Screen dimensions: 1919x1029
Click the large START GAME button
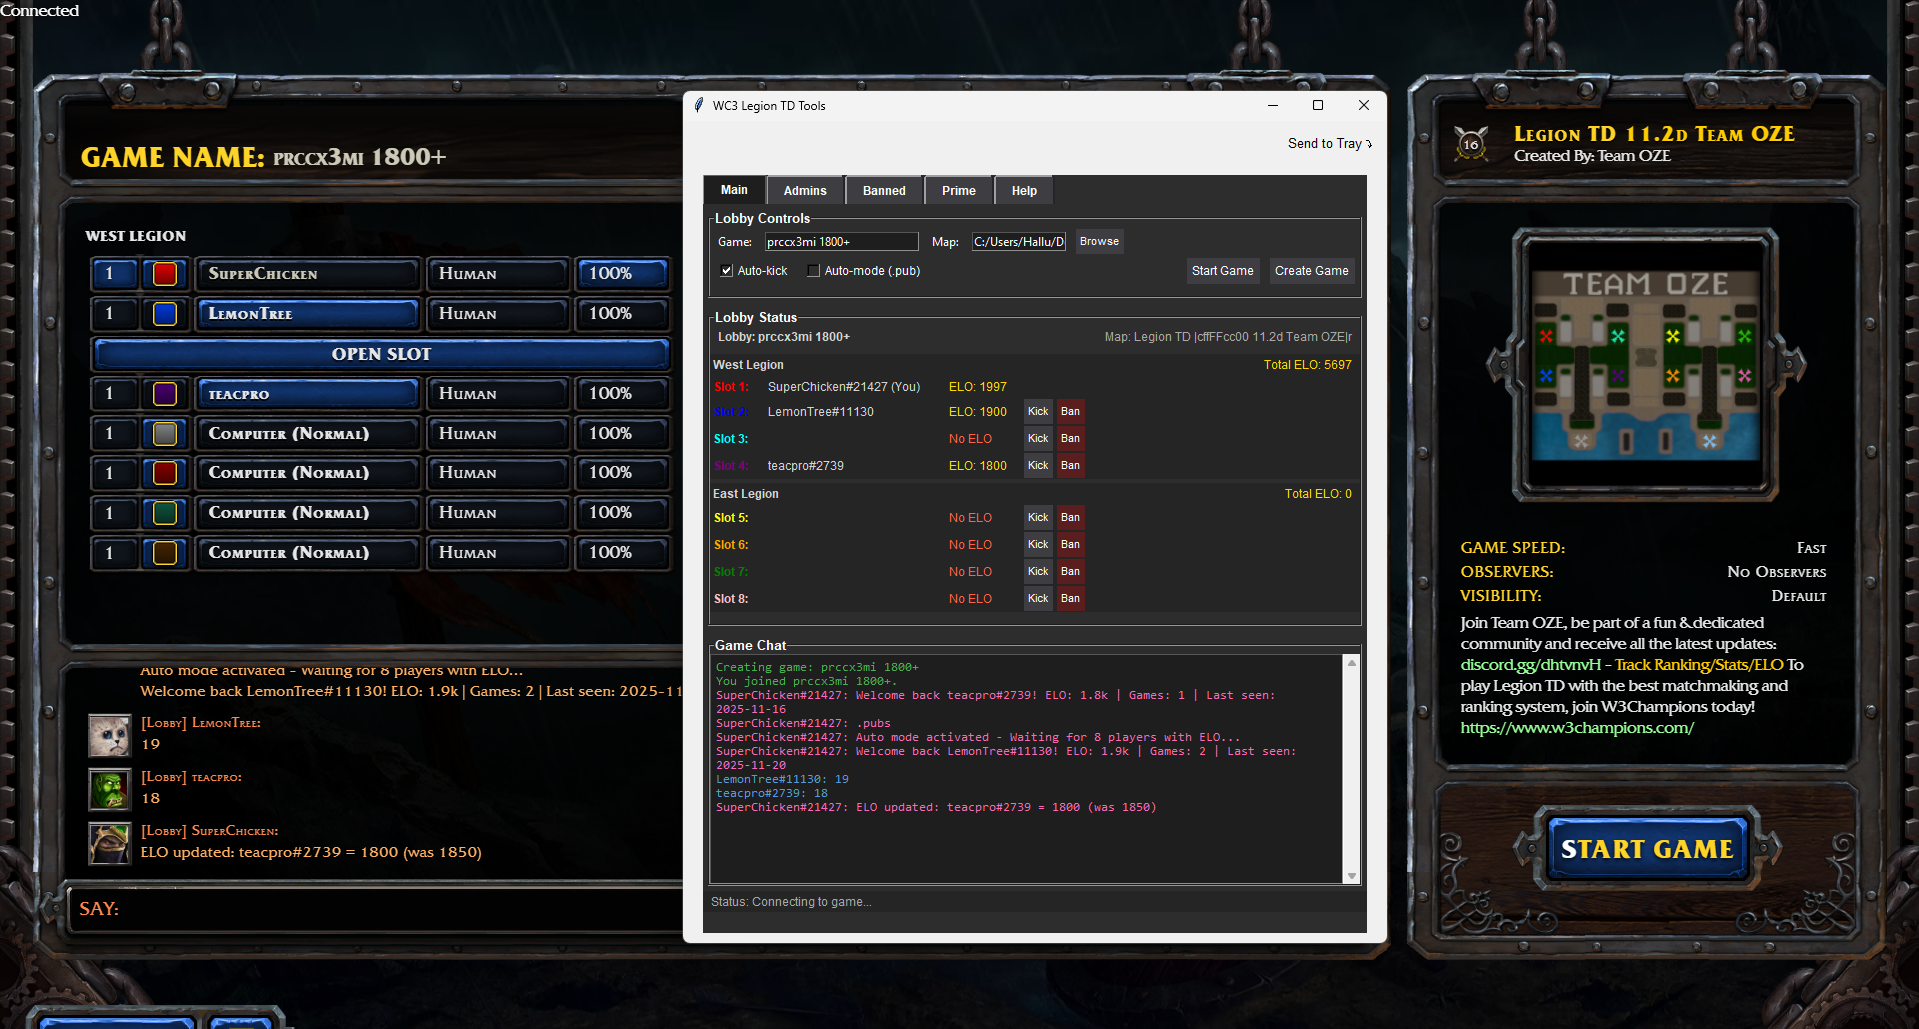1646,848
